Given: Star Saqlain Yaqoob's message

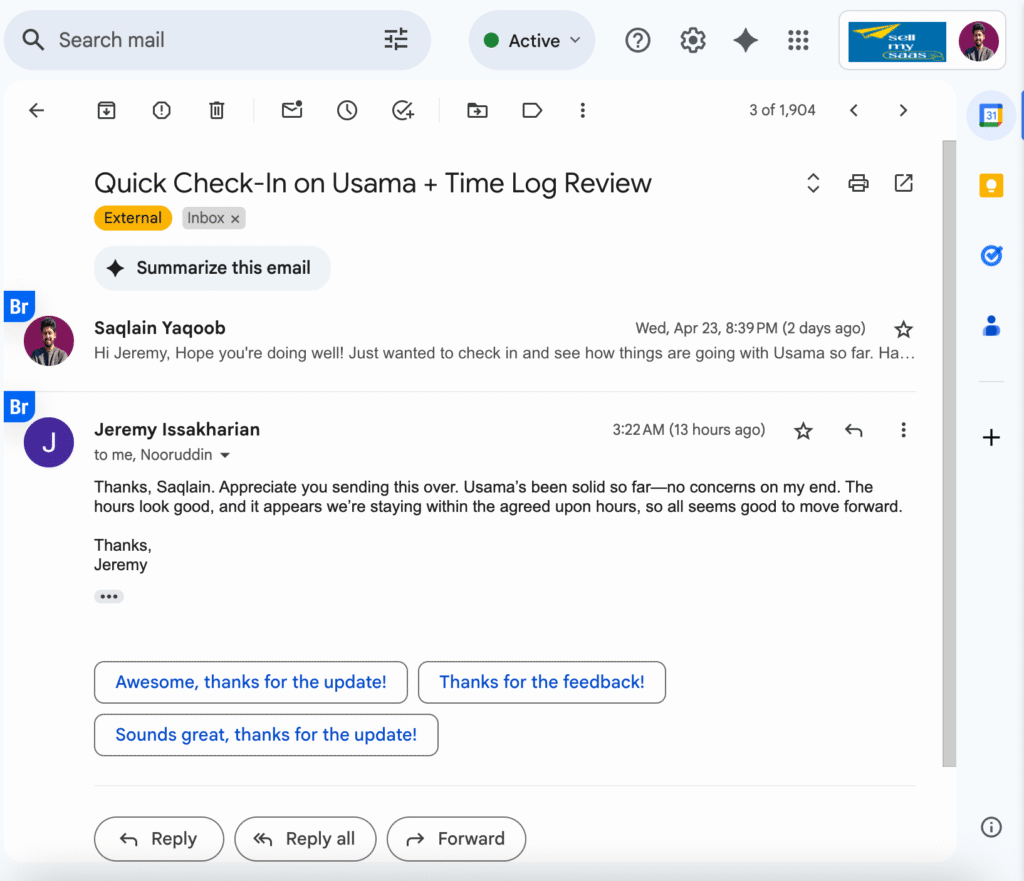Looking at the screenshot, I should tap(903, 329).
